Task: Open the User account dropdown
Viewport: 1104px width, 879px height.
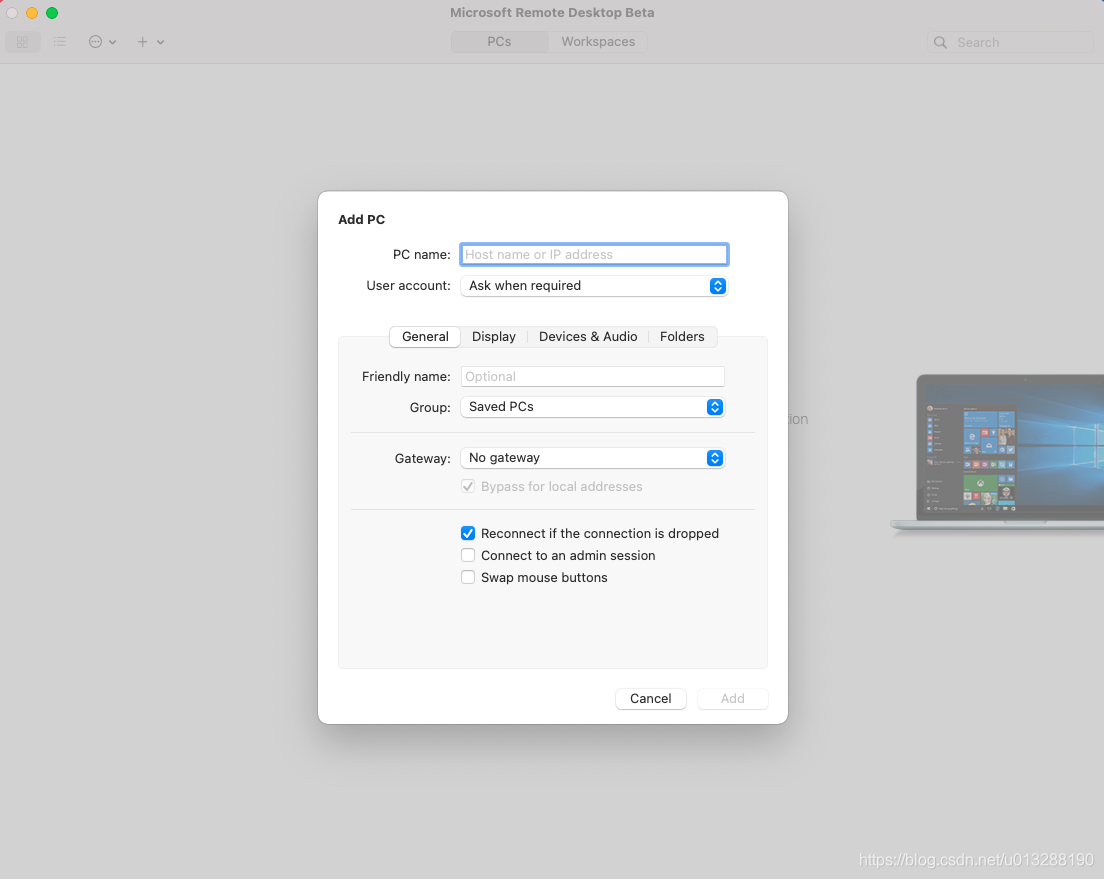Action: point(594,285)
